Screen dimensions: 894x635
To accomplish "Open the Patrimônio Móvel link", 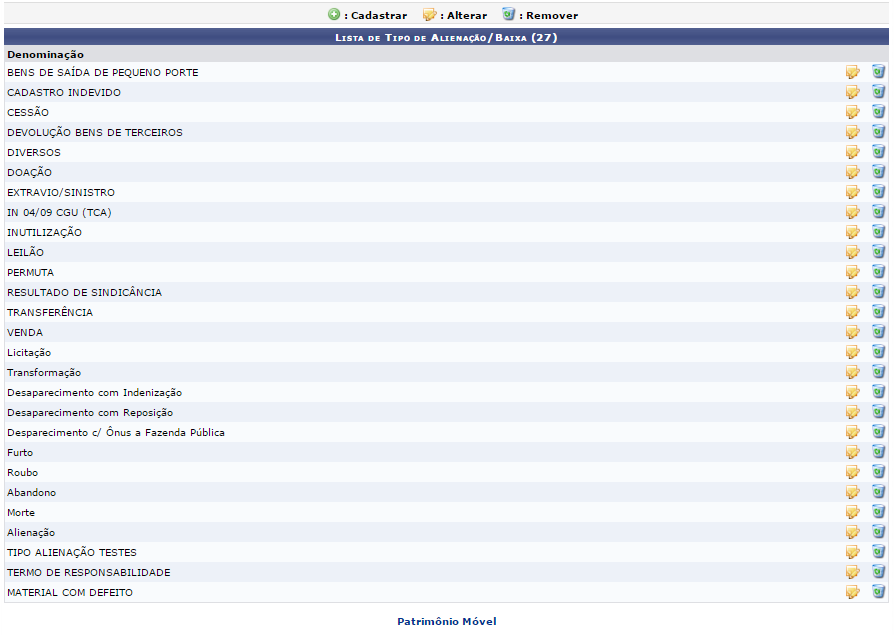I will pyautogui.click(x=446, y=621).
